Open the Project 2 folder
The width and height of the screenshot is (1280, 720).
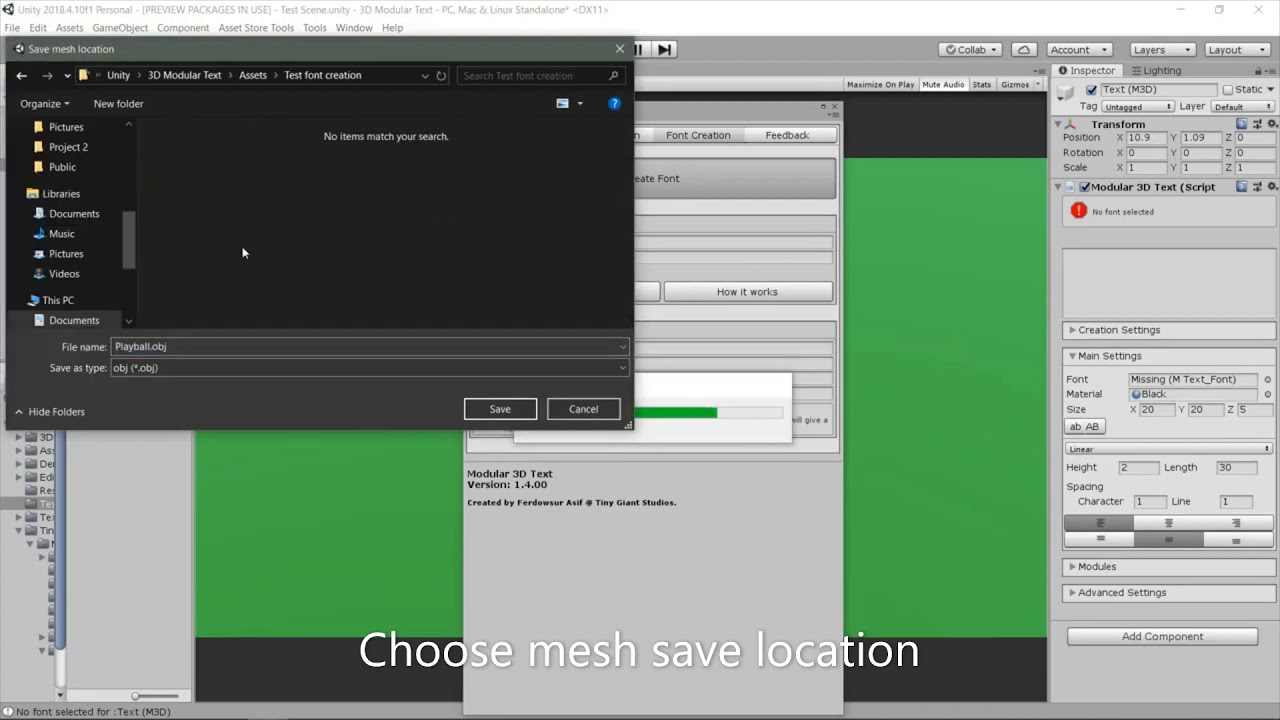click(59, 147)
